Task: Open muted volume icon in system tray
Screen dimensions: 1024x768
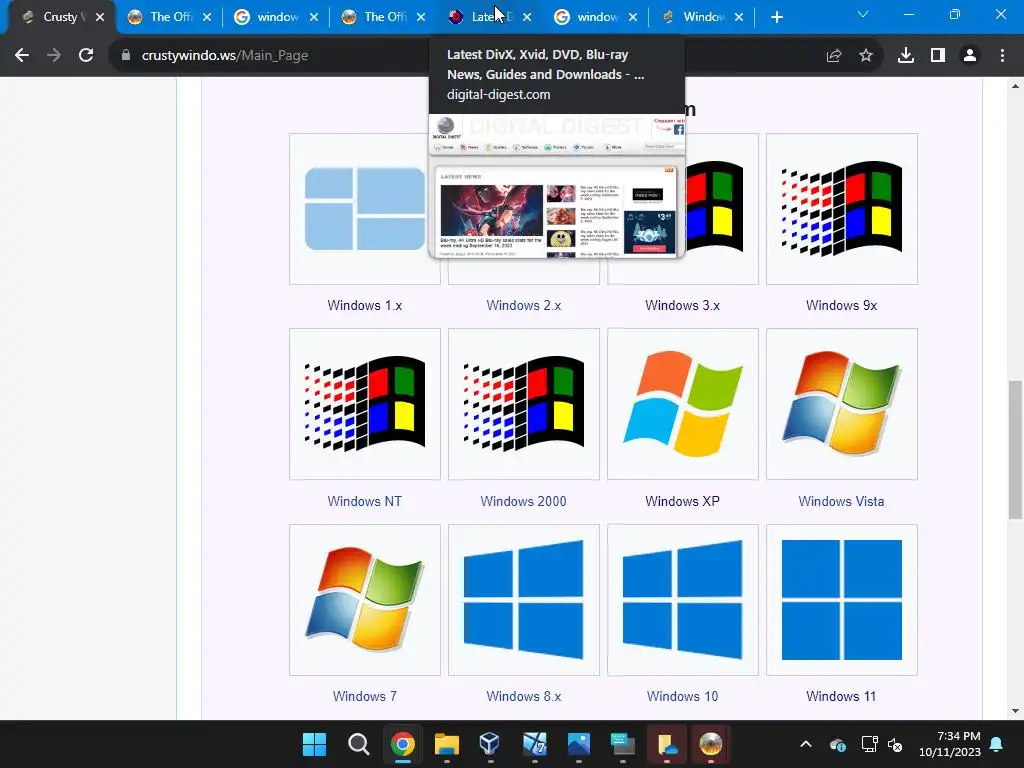Action: click(x=895, y=744)
